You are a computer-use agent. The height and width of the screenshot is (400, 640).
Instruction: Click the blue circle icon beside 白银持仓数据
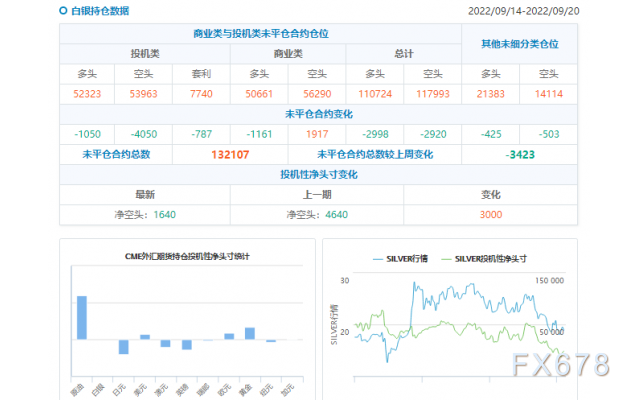[63, 11]
